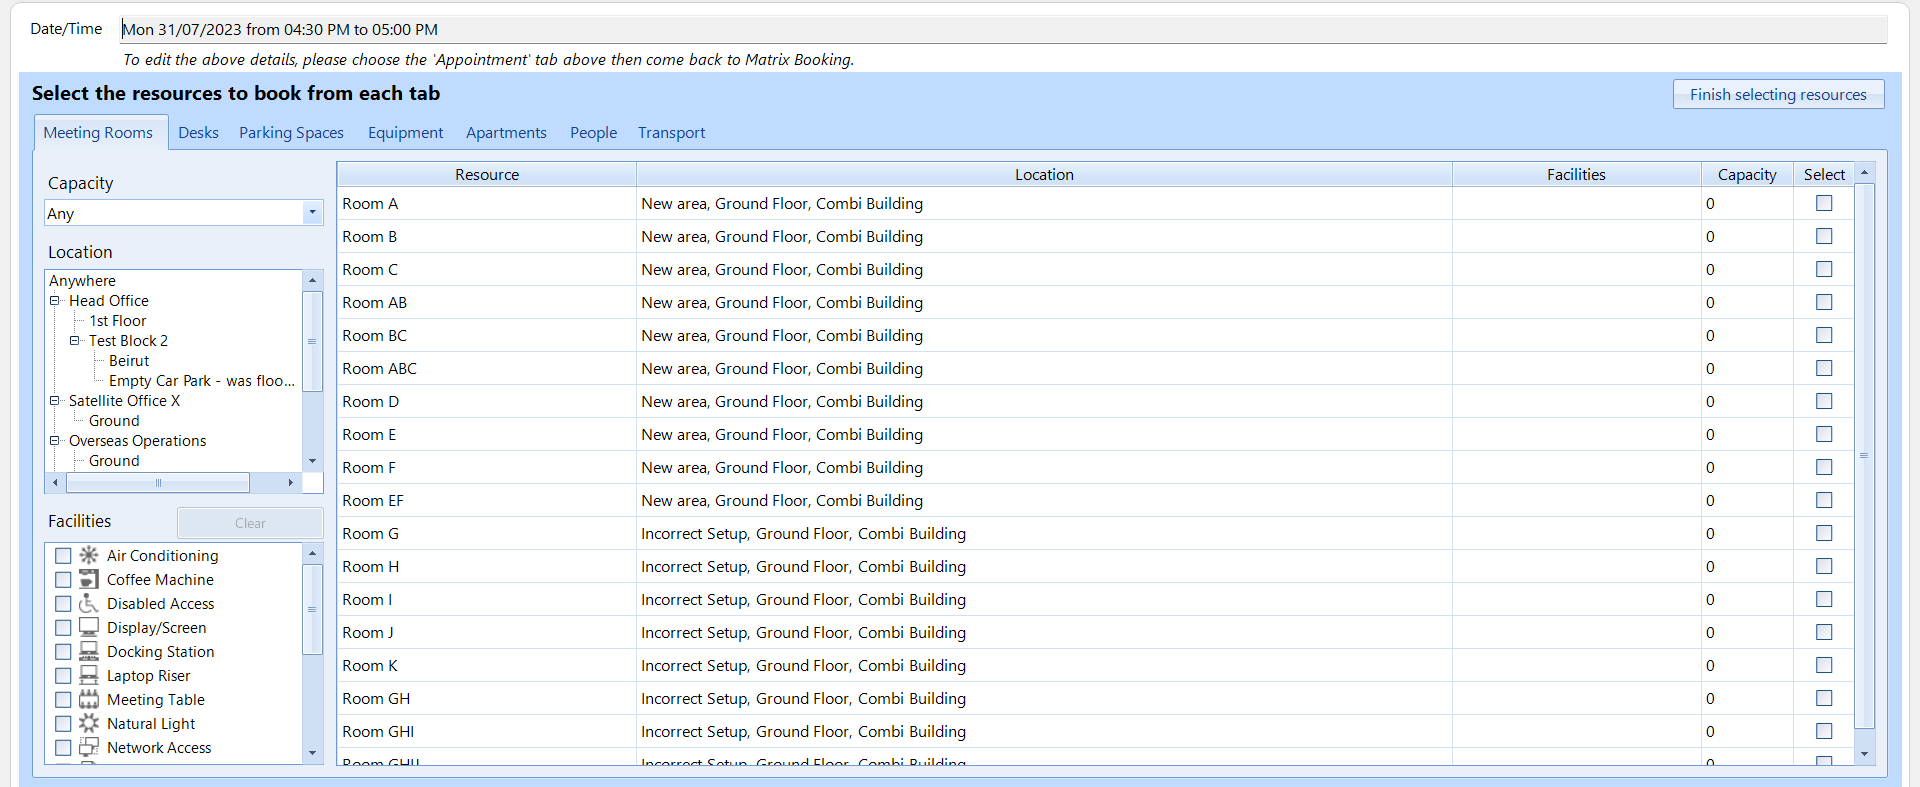Click the location tree horizontal scrollbar thumb

click(158, 483)
